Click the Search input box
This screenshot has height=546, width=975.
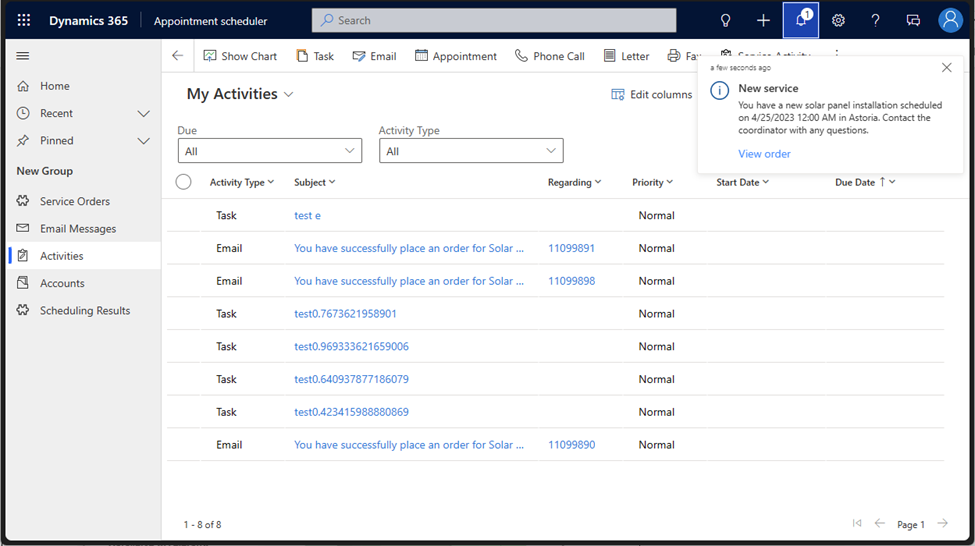(494, 20)
